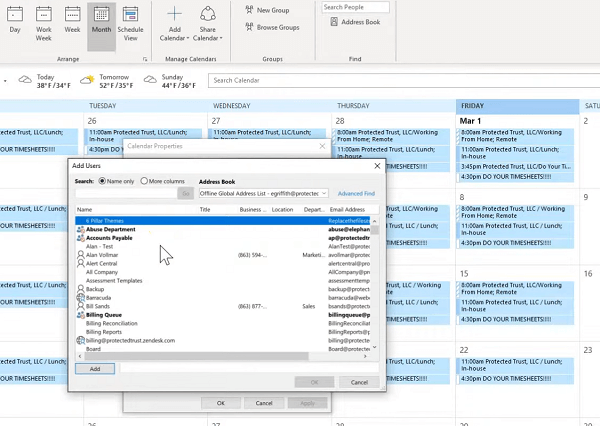Click the down arrow of list scrollbar
This screenshot has width=600, height=426.
[x=375, y=347]
